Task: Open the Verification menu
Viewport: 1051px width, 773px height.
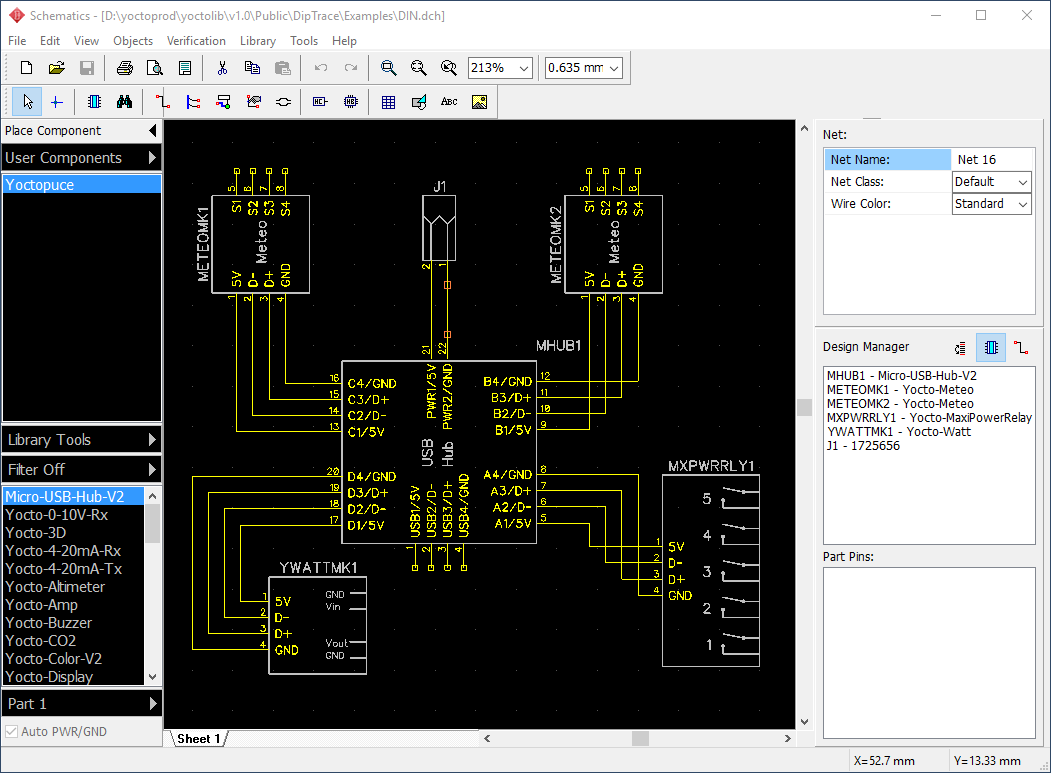Action: (x=196, y=41)
